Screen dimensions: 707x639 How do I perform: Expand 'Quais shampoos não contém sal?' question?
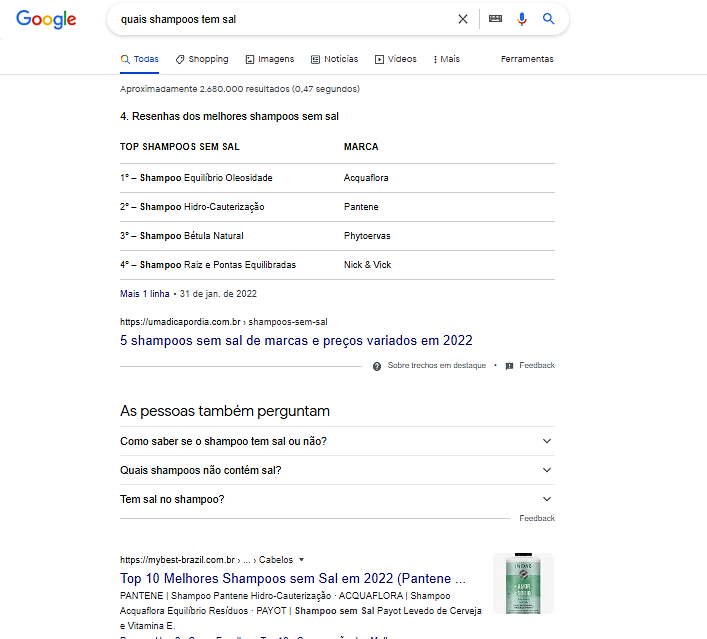(x=546, y=470)
